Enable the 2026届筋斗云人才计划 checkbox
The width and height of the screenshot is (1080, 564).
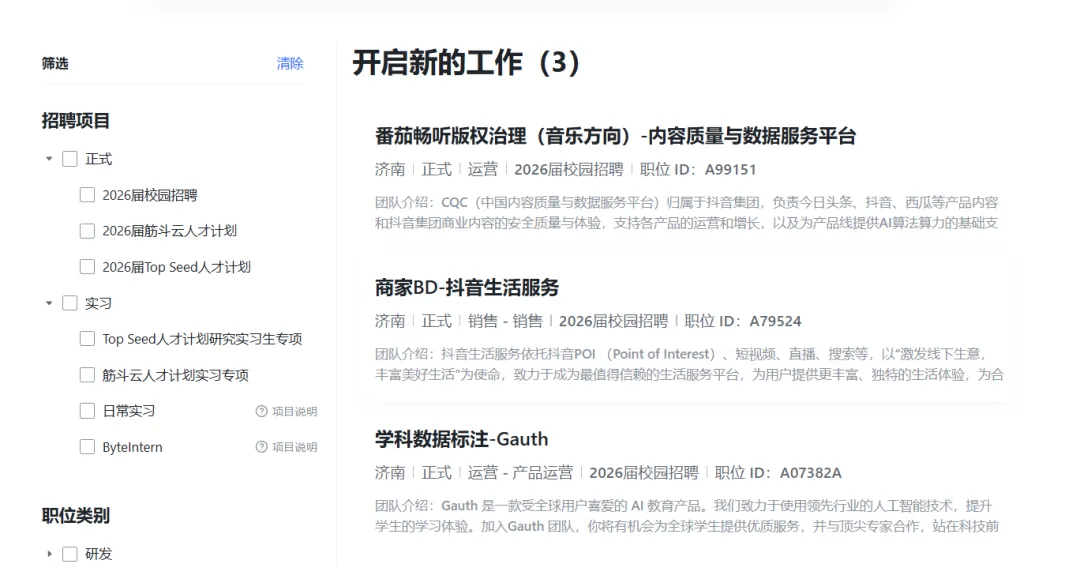tap(87, 231)
